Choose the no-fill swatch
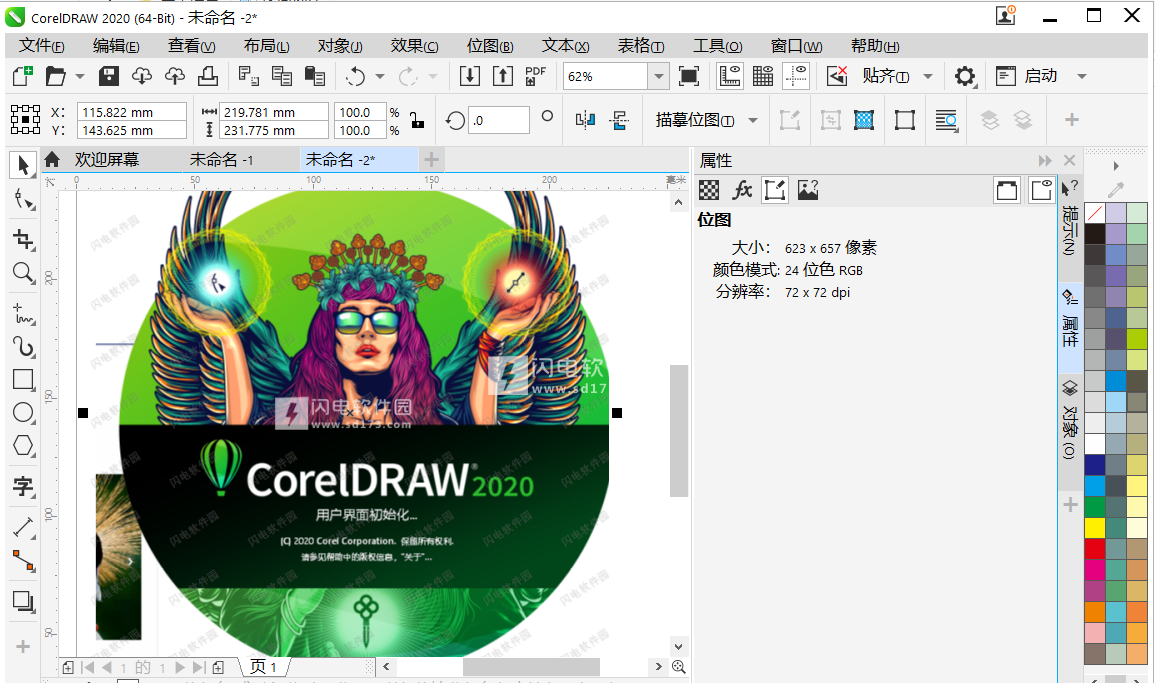 click(1095, 213)
